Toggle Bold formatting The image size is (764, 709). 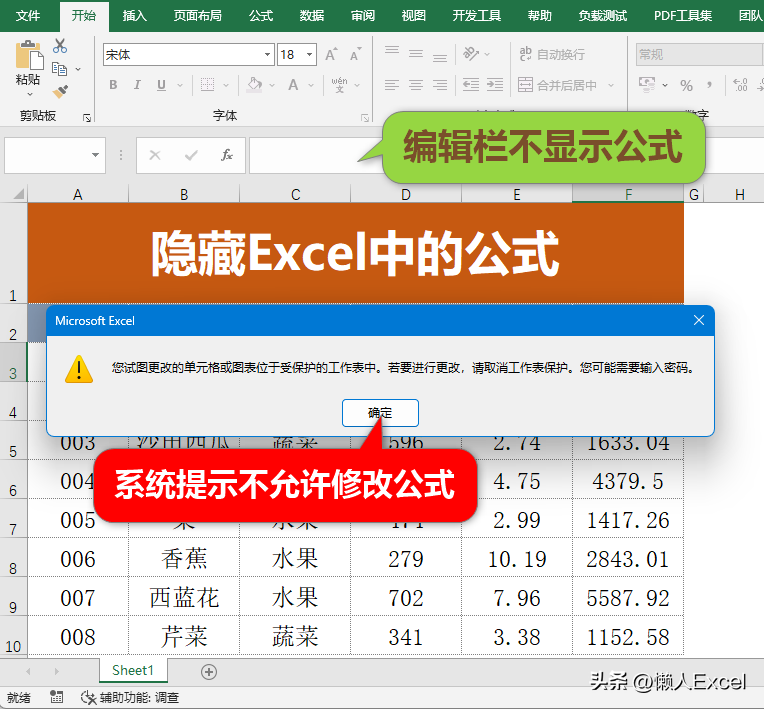pos(113,85)
